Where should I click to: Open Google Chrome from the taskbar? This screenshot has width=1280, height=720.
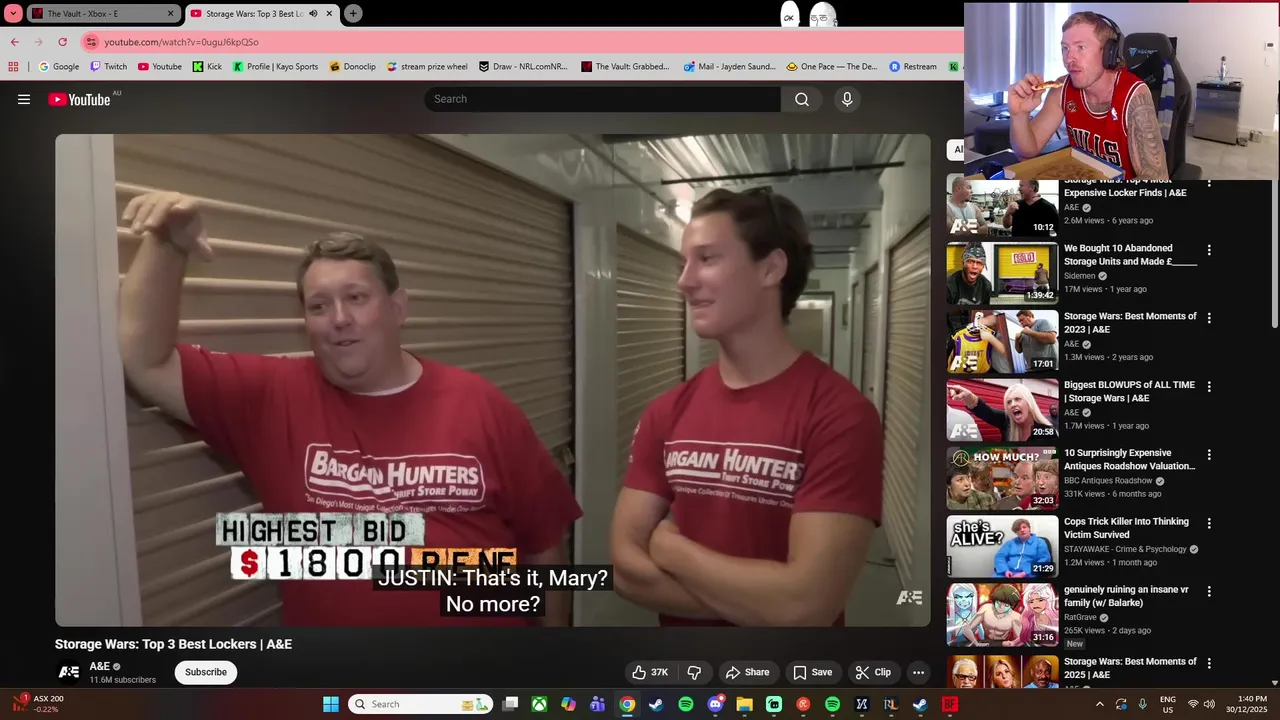pos(627,704)
